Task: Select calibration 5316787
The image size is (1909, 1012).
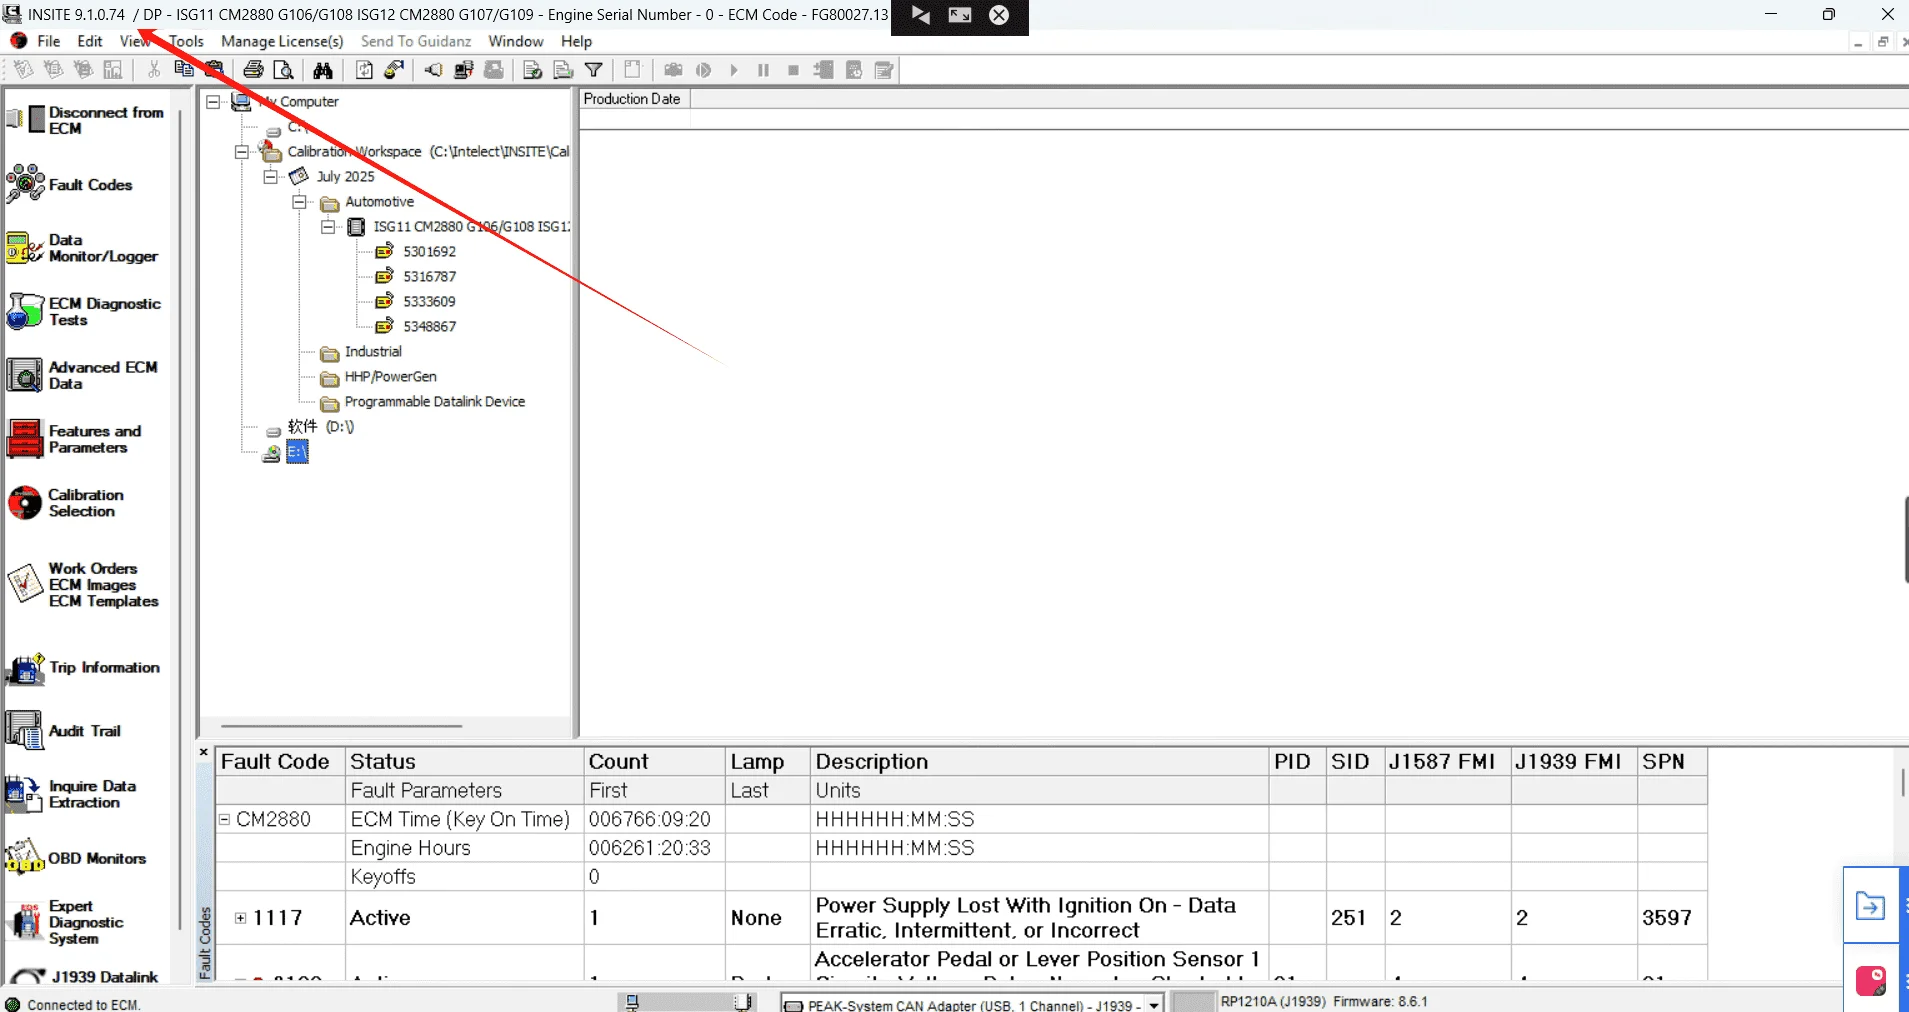Action: 429,277
